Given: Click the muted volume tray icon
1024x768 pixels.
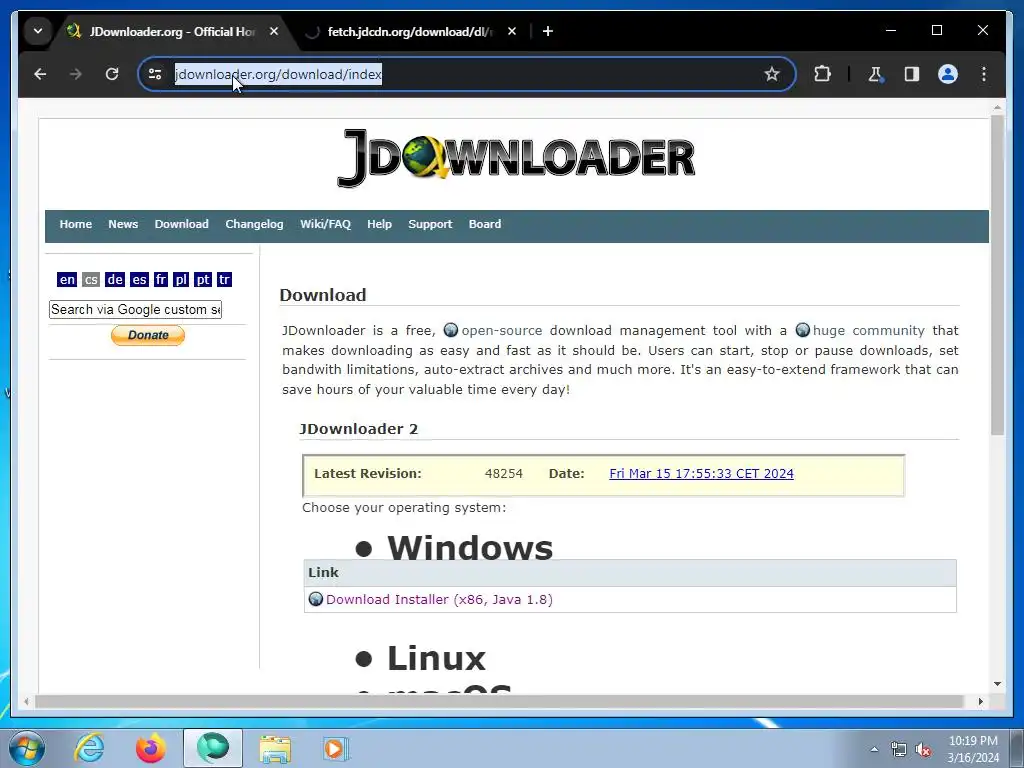Looking at the screenshot, I should tap(923, 750).
